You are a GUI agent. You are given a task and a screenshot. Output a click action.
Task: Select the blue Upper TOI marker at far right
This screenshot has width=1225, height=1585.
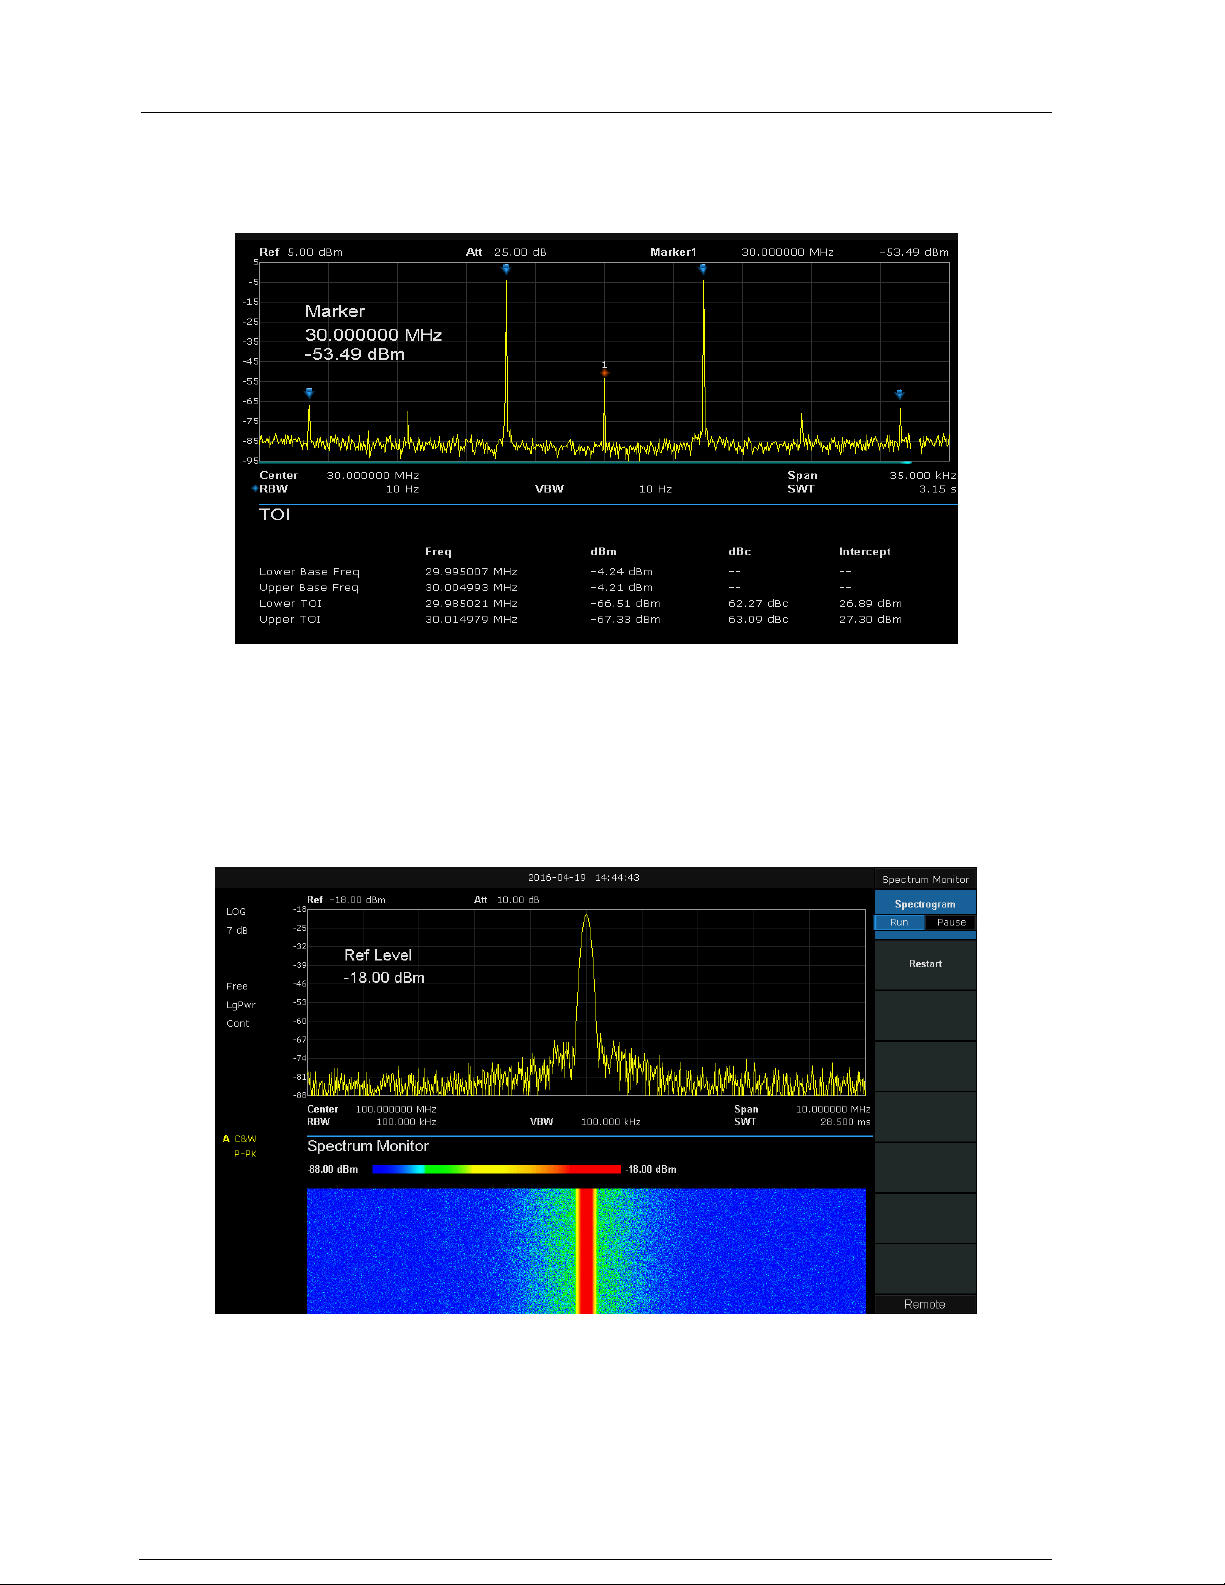pyautogui.click(x=899, y=394)
